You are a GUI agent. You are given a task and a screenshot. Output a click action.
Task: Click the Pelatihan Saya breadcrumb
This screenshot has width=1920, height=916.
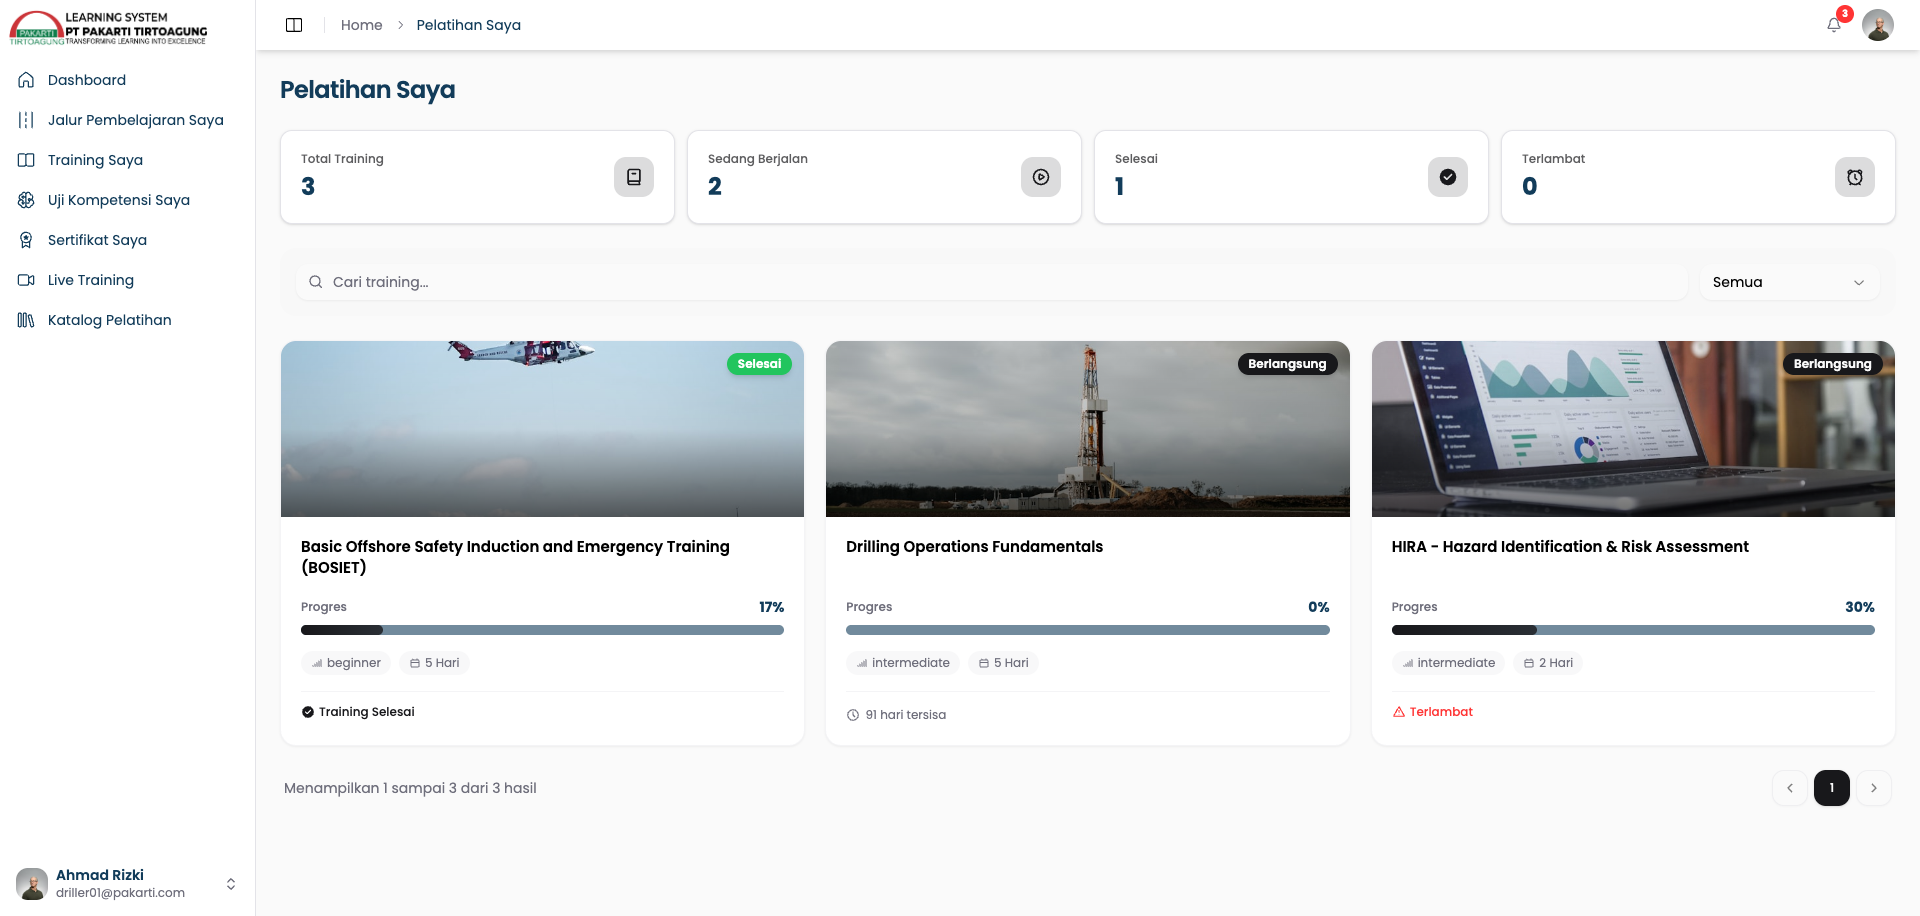pyautogui.click(x=468, y=25)
